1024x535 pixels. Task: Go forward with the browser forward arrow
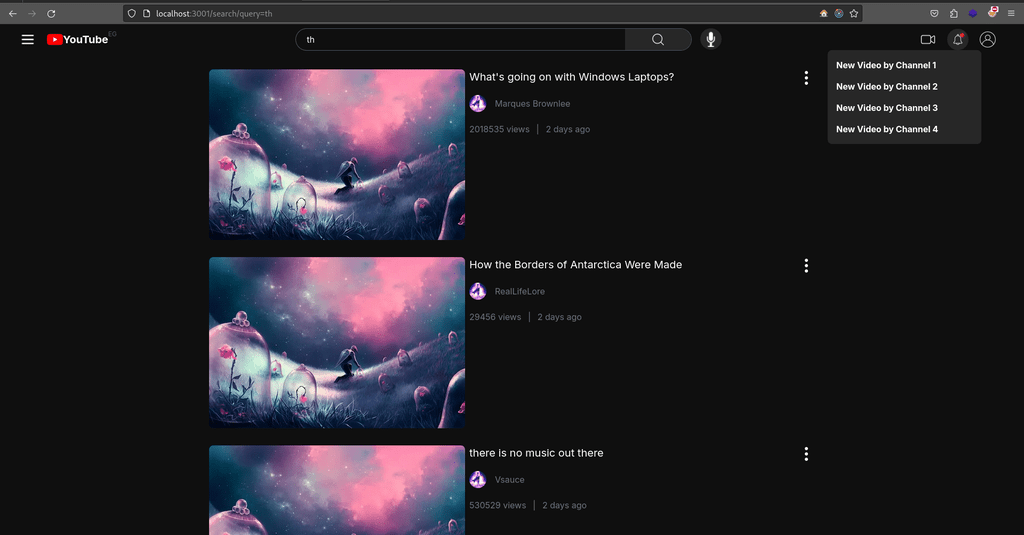[32, 13]
